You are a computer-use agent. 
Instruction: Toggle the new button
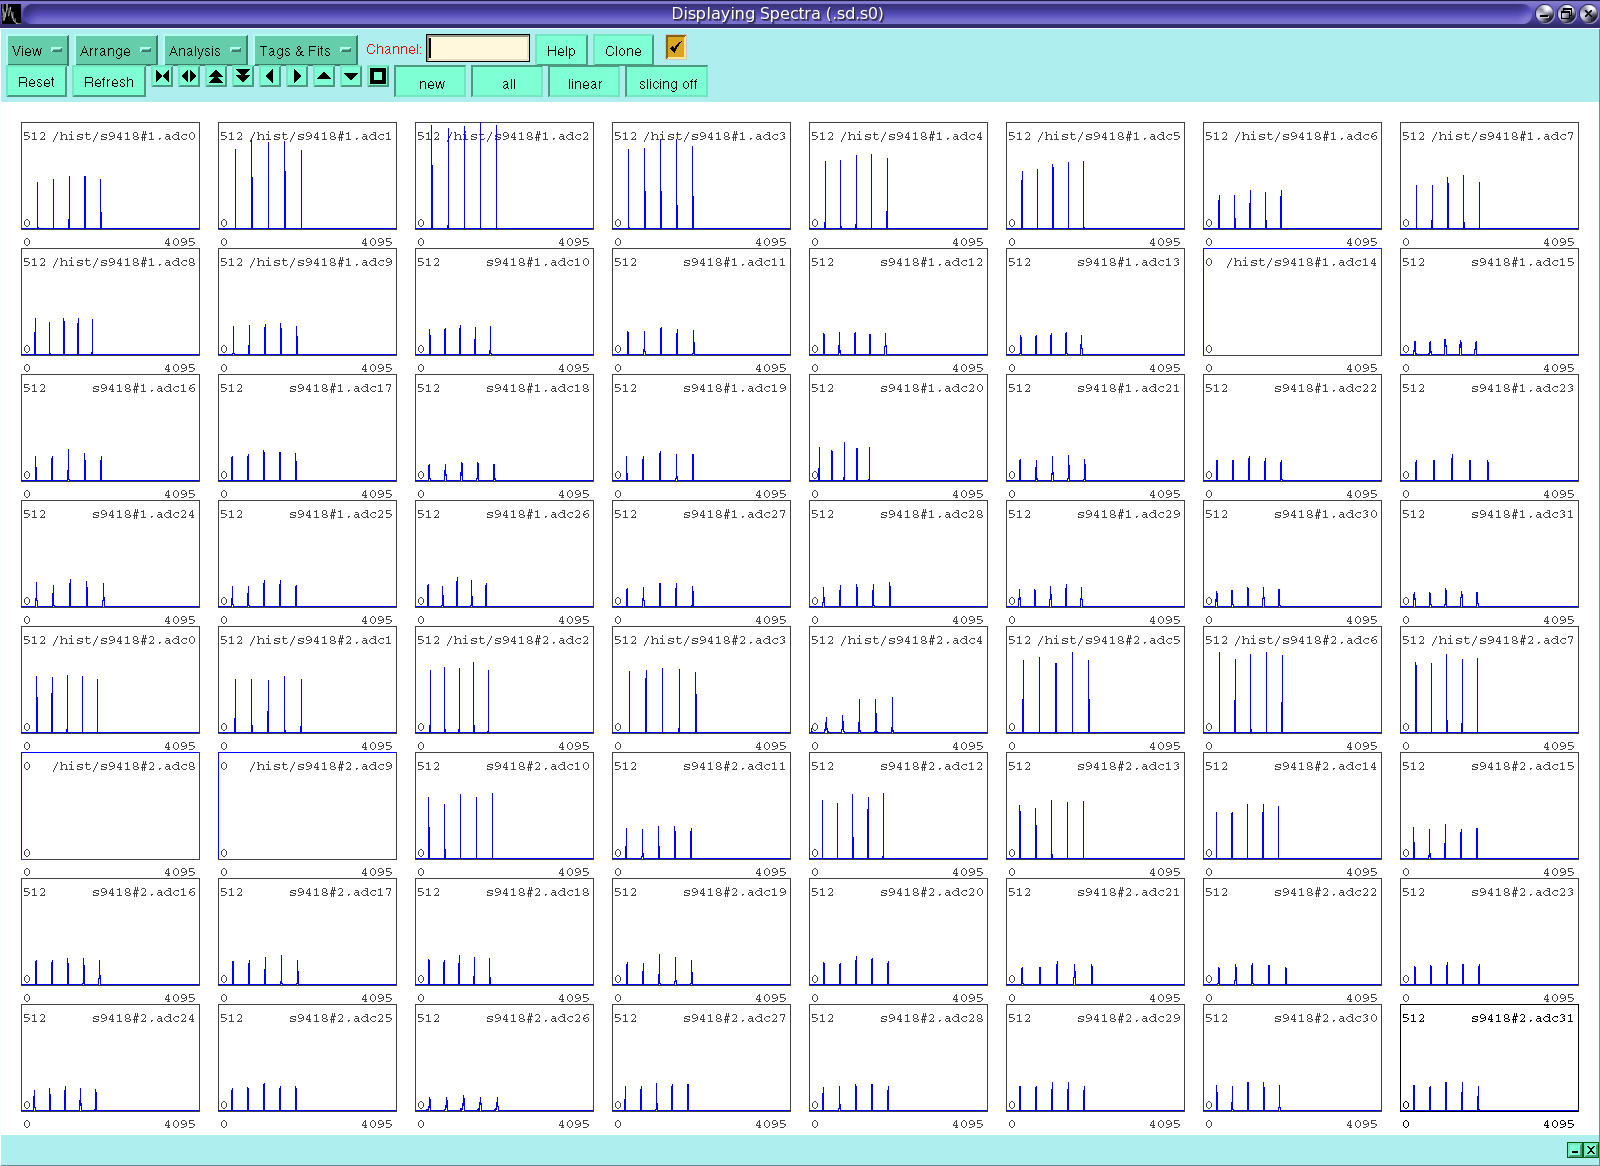click(x=432, y=83)
